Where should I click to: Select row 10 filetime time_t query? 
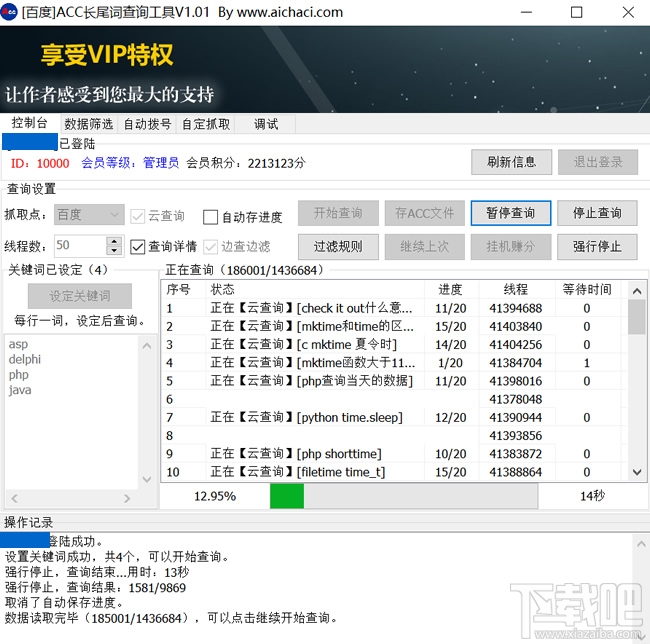(x=392, y=472)
